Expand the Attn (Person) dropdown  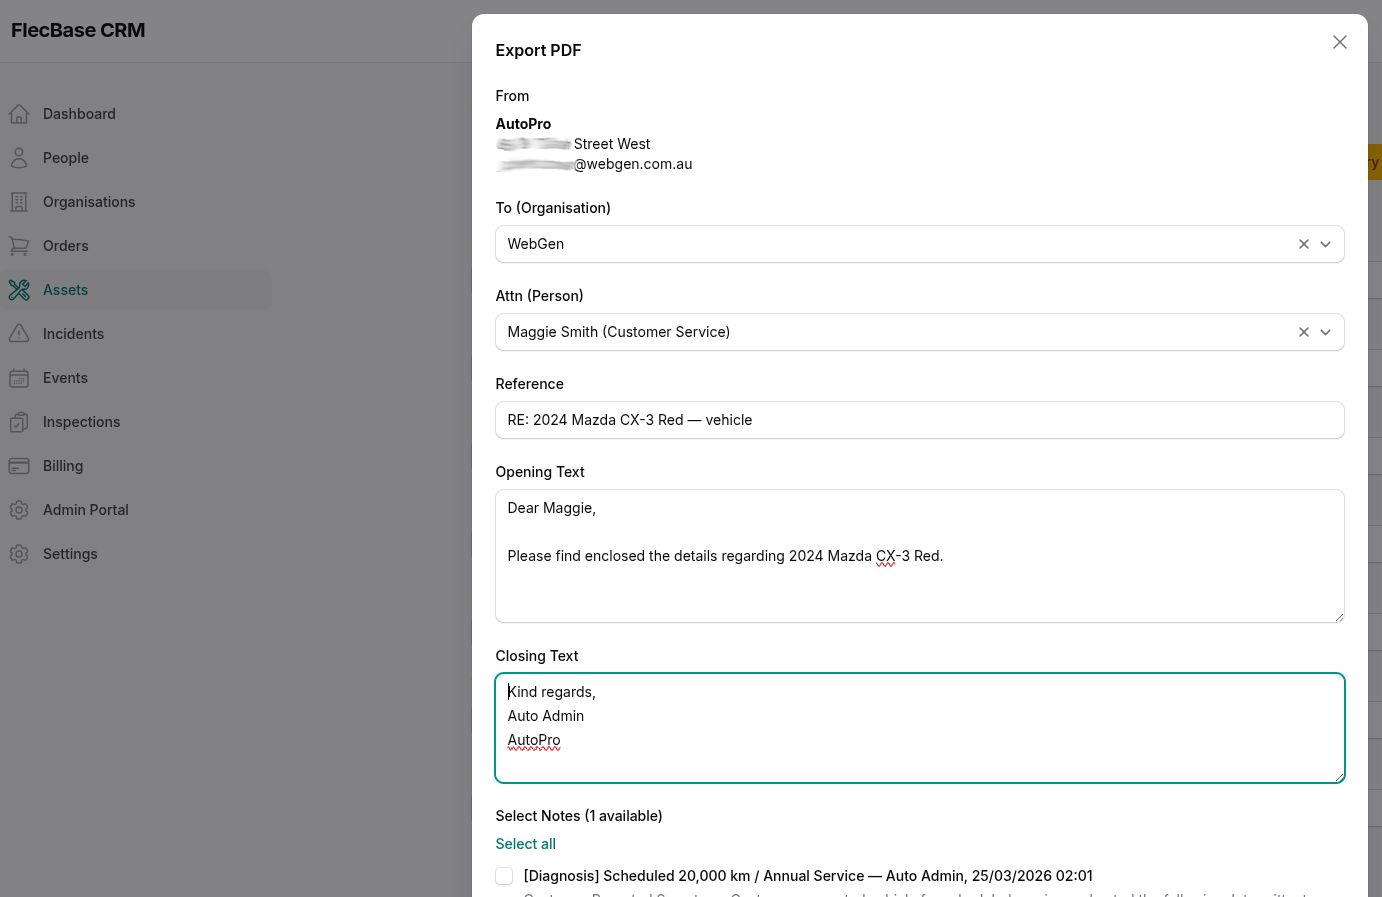1325,332
